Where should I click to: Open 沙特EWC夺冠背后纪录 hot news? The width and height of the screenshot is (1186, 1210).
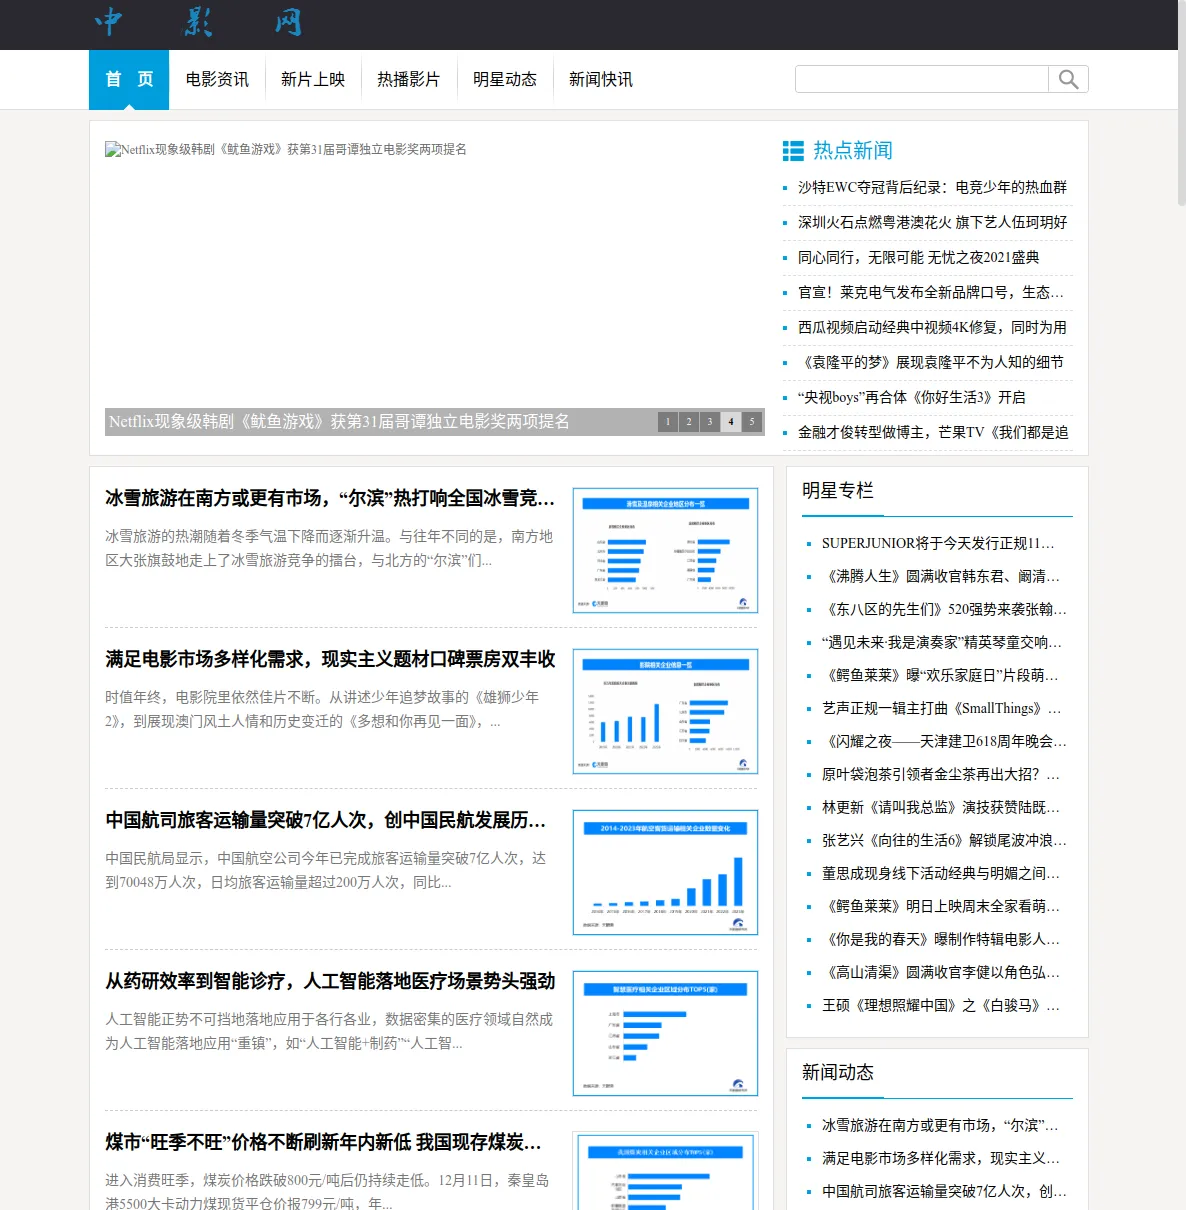tap(932, 187)
